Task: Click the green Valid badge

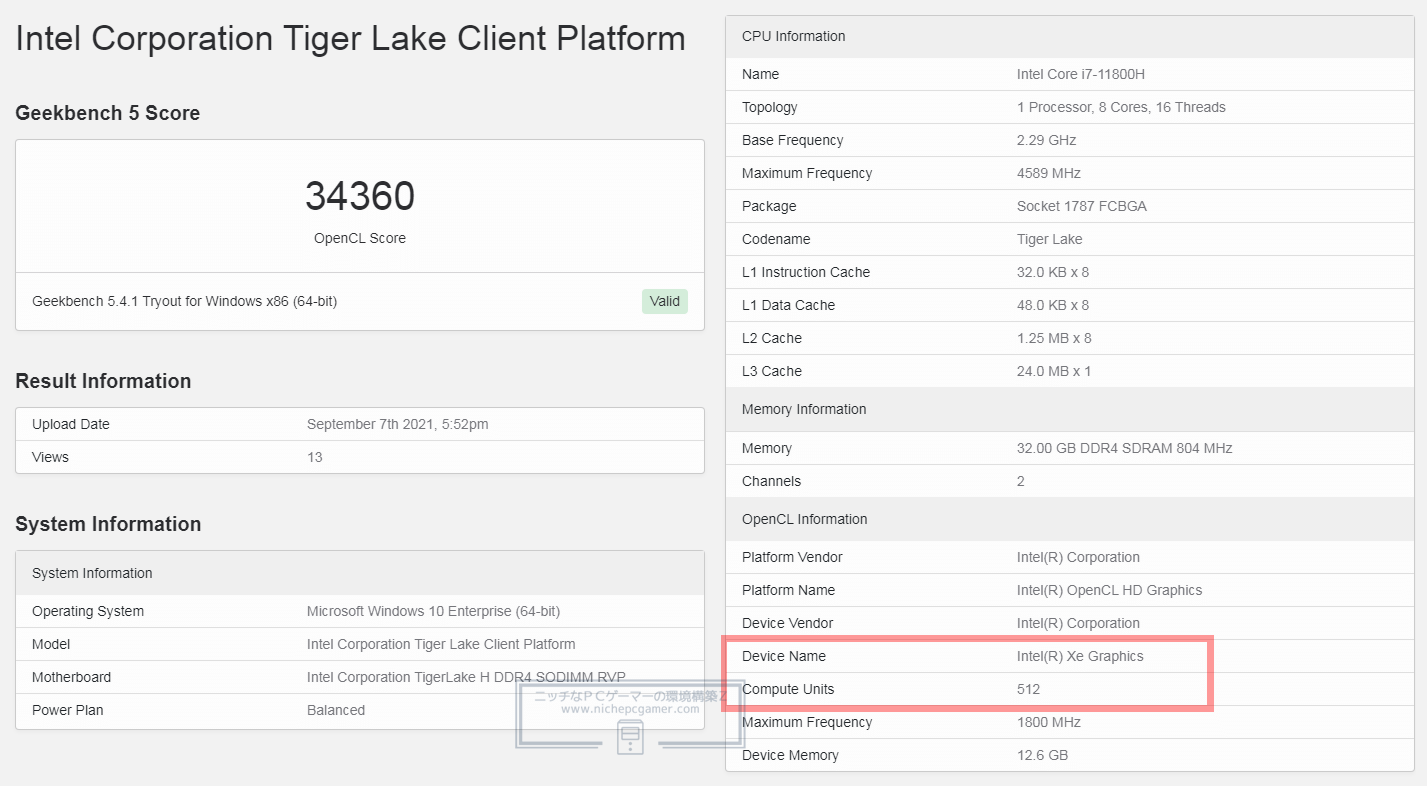Action: 665,301
